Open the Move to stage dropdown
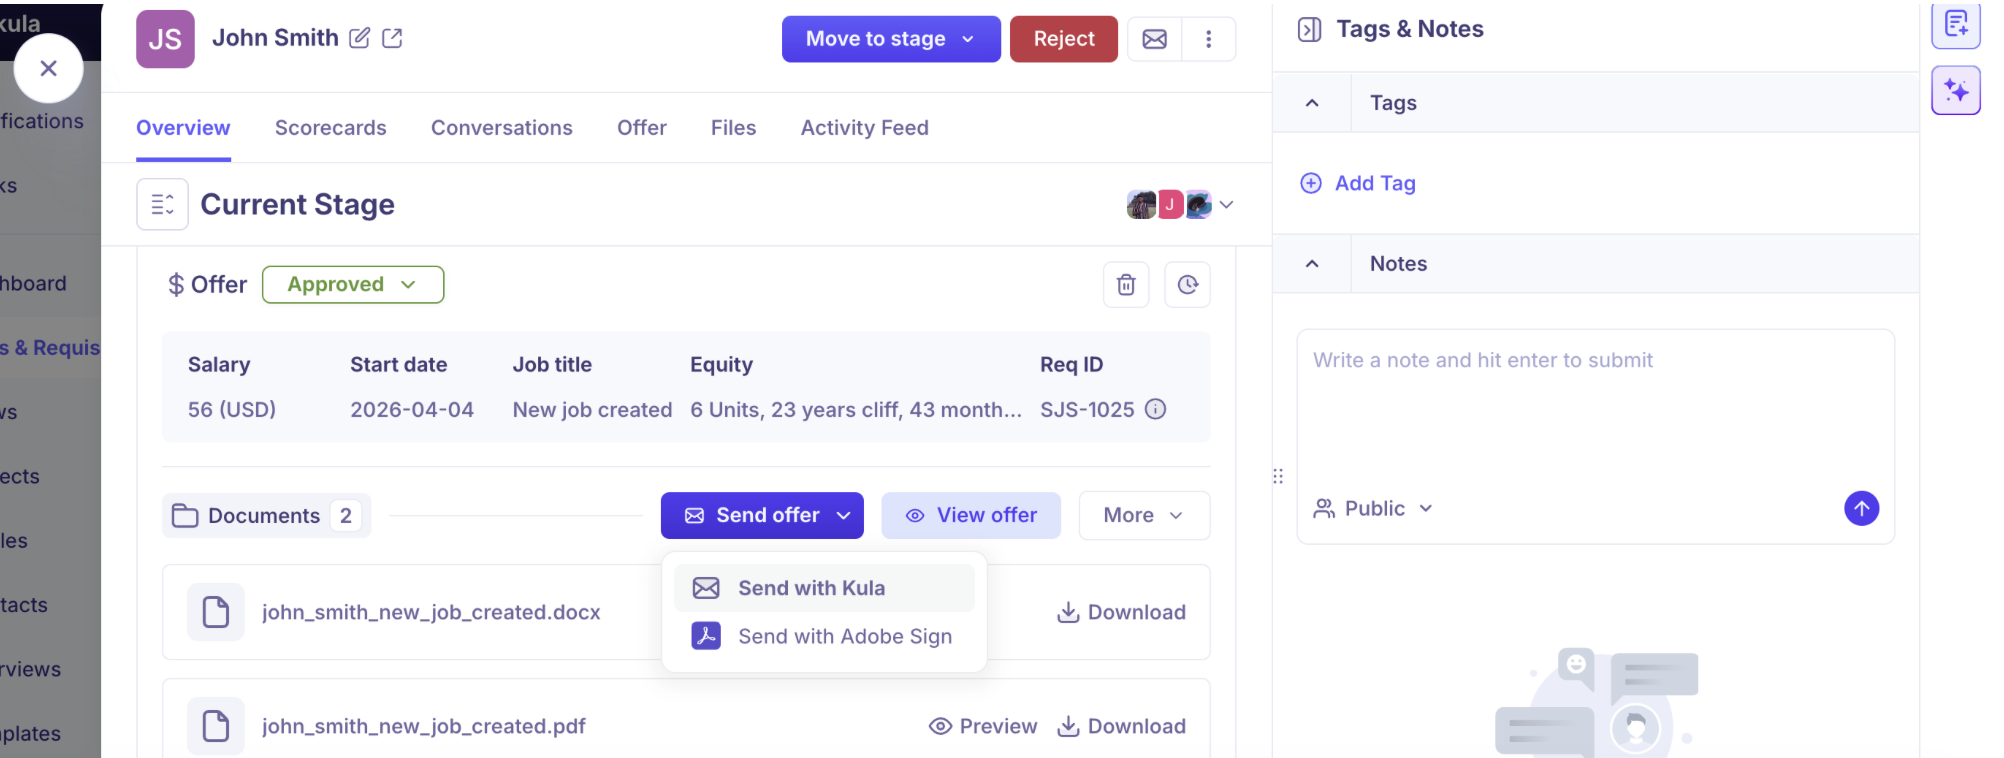 click(x=890, y=39)
